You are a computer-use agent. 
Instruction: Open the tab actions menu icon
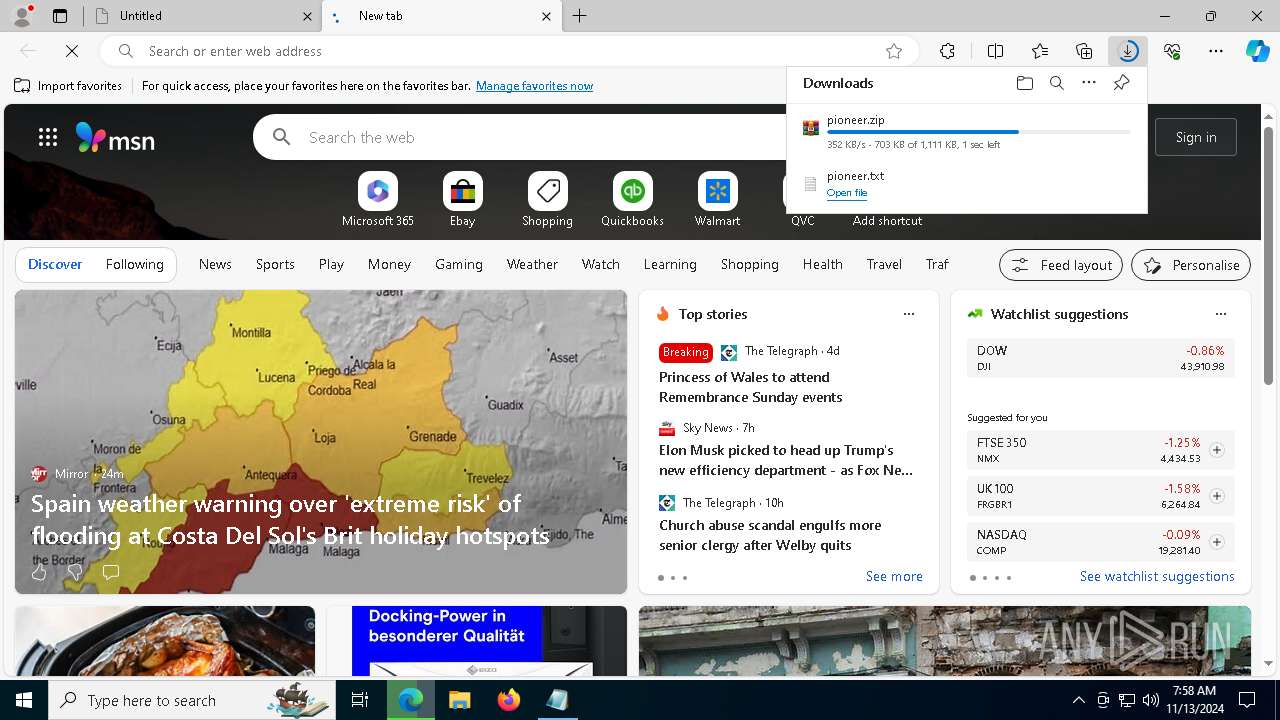coord(60,16)
